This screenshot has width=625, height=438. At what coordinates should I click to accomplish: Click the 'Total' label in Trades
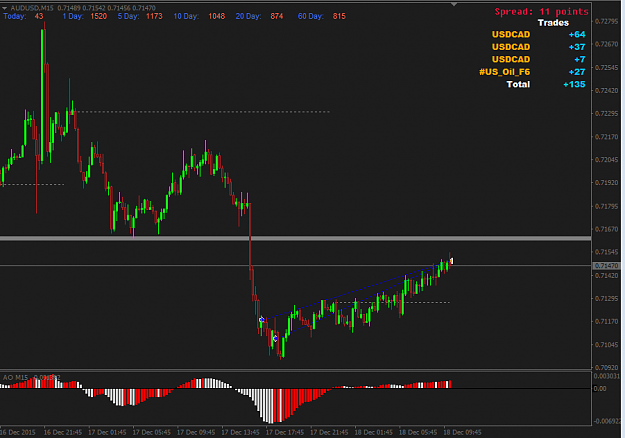(x=518, y=84)
